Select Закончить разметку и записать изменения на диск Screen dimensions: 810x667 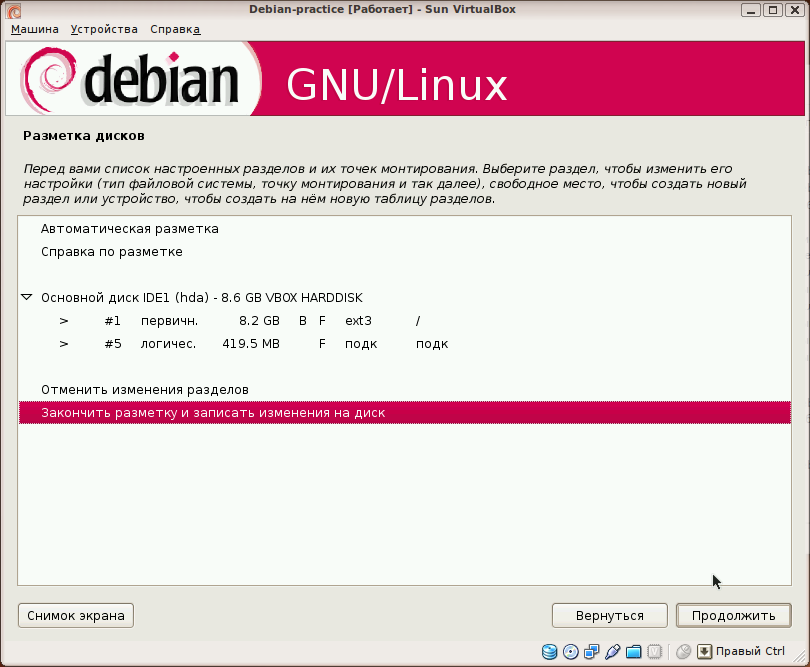click(404, 413)
